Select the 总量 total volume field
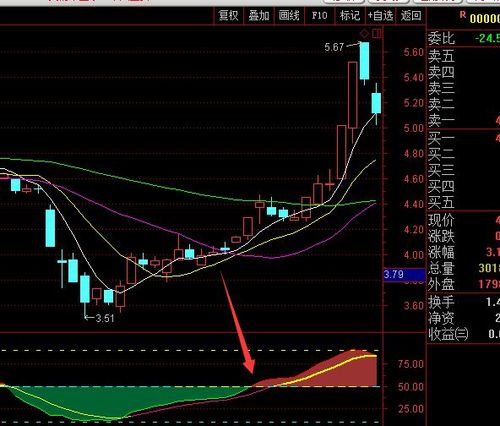Viewport: 500px width, 426px height. point(464,268)
